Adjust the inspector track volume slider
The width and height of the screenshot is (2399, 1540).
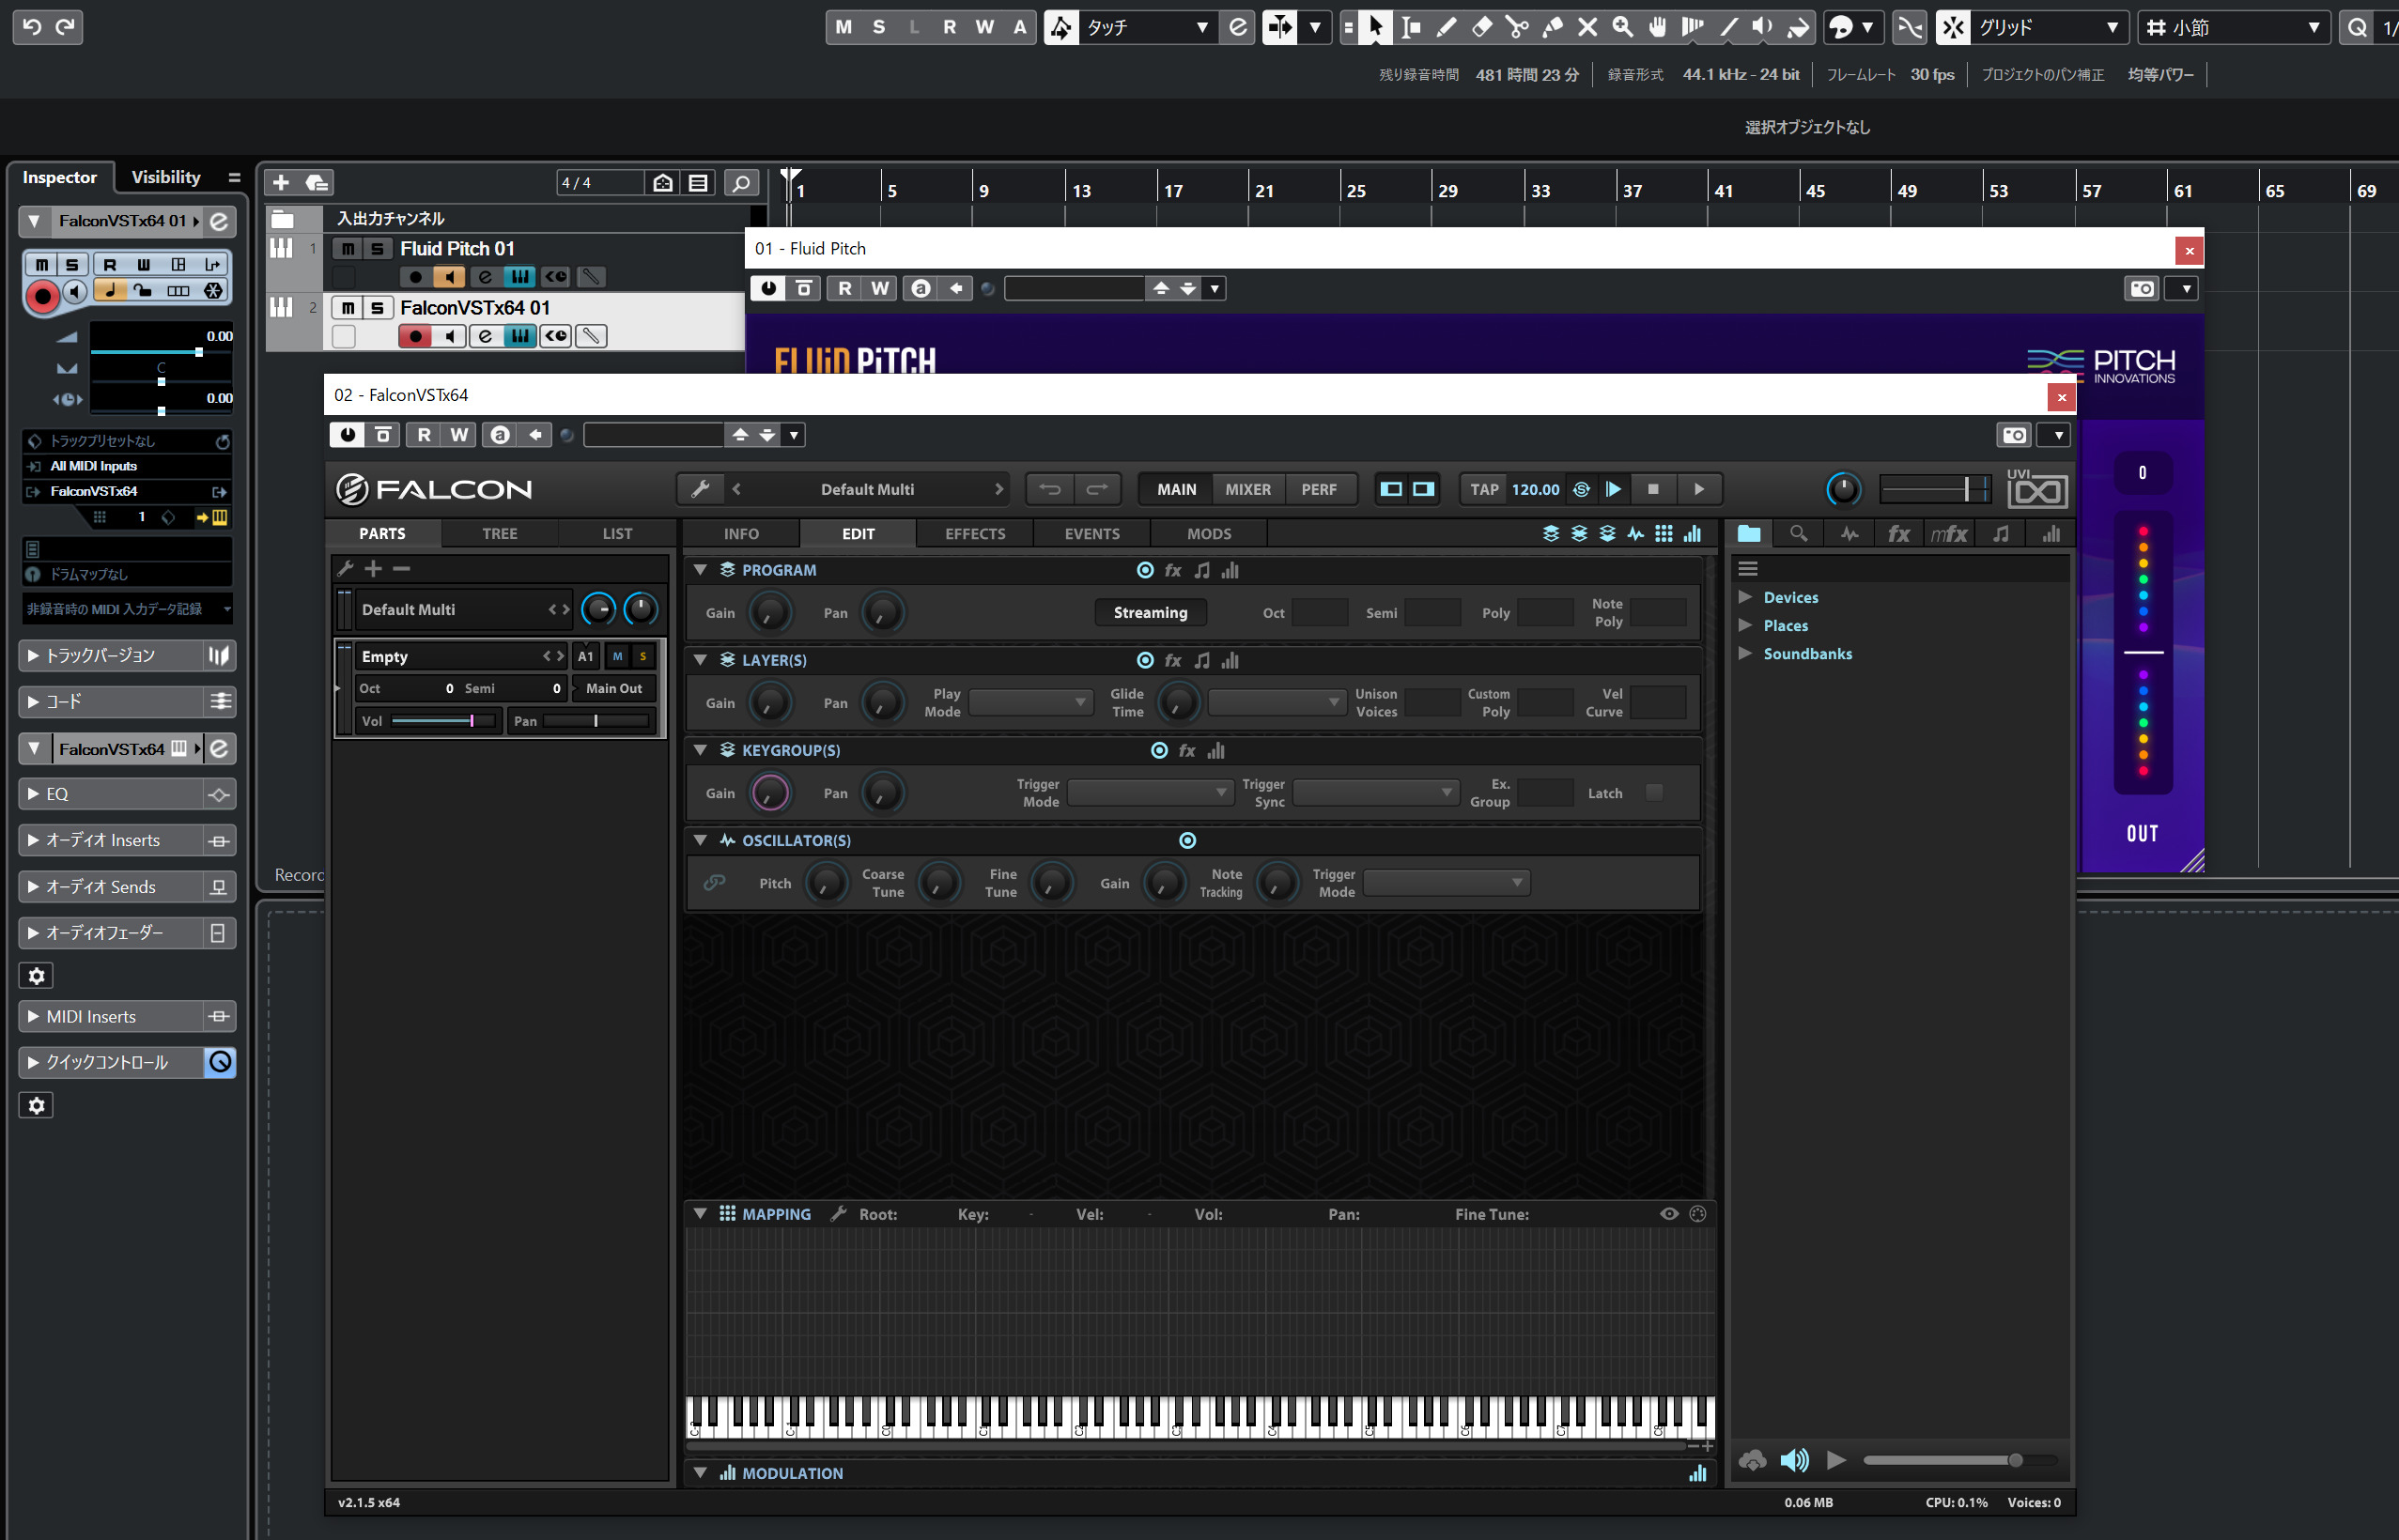pos(161,351)
